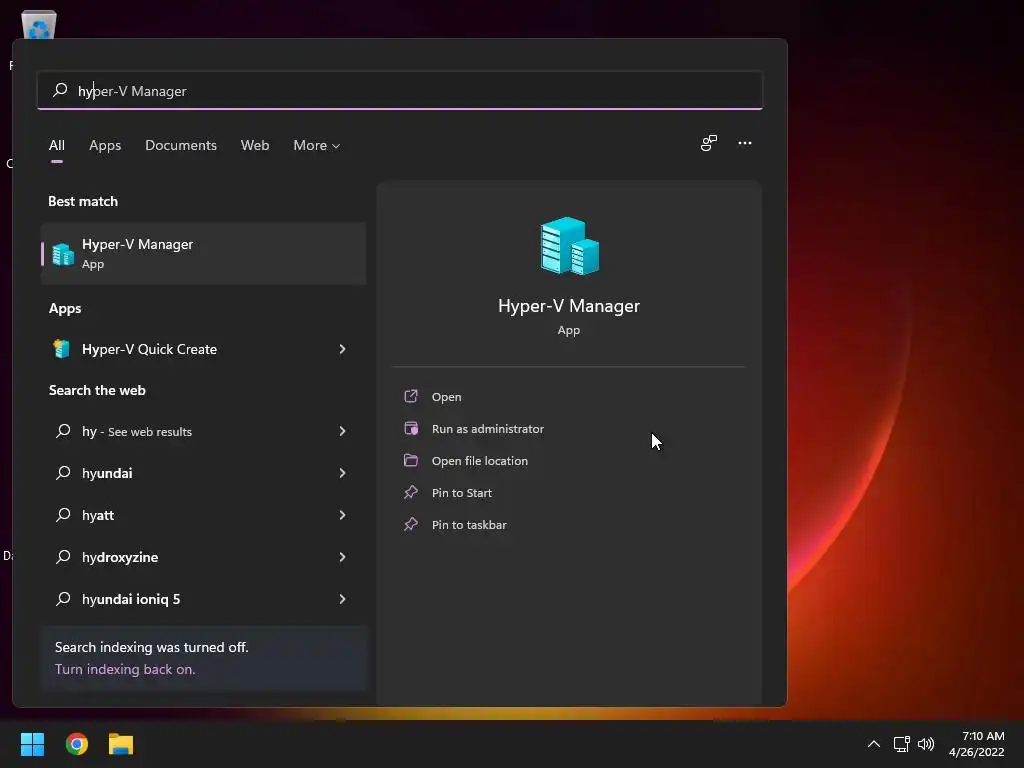Choose Pin to Start

click(x=462, y=492)
